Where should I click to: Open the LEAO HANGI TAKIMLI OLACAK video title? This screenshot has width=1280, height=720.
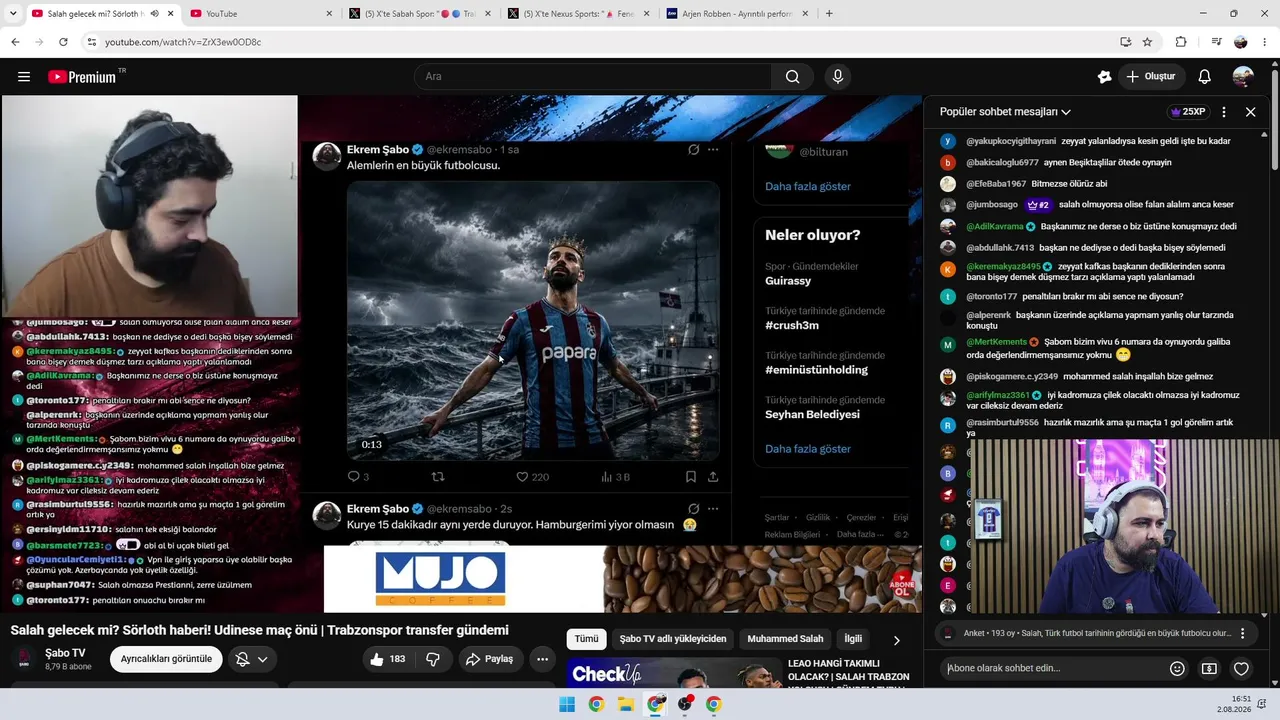pos(849,670)
